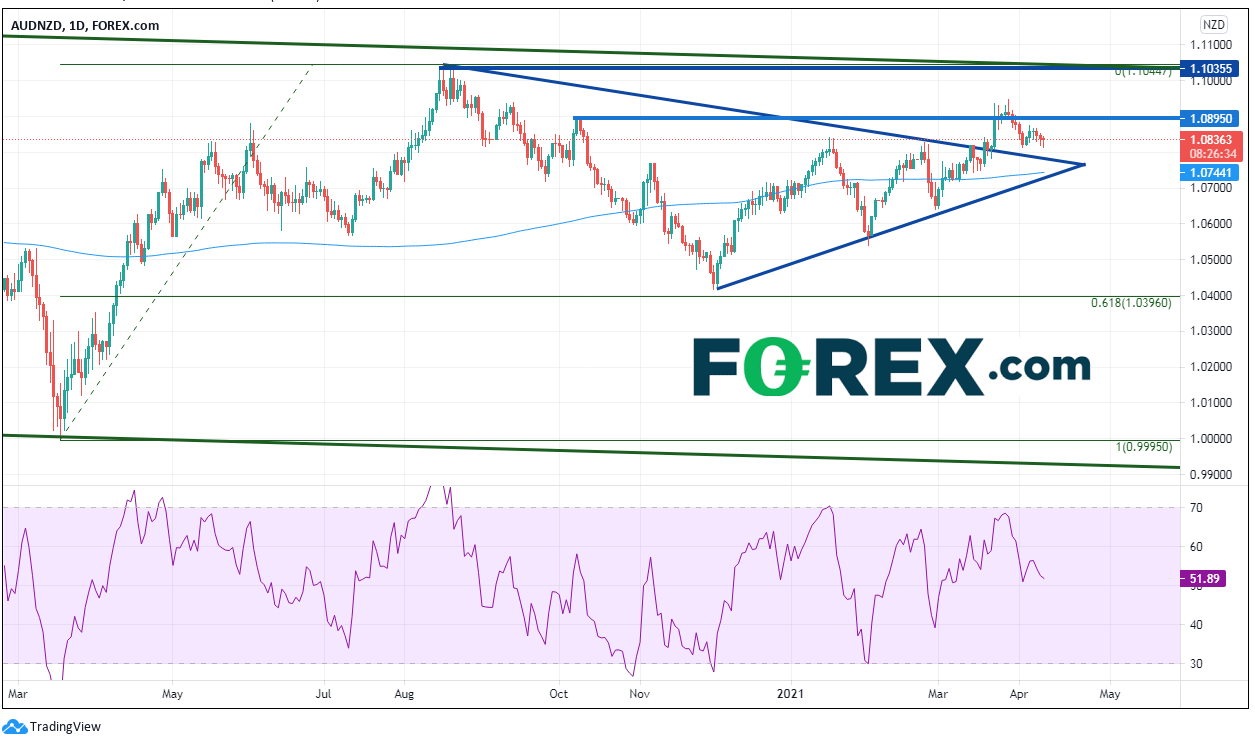This screenshot has height=745, width=1255.
Task: Select the 1.08950 horizontal line price label
Action: pos(1212,118)
